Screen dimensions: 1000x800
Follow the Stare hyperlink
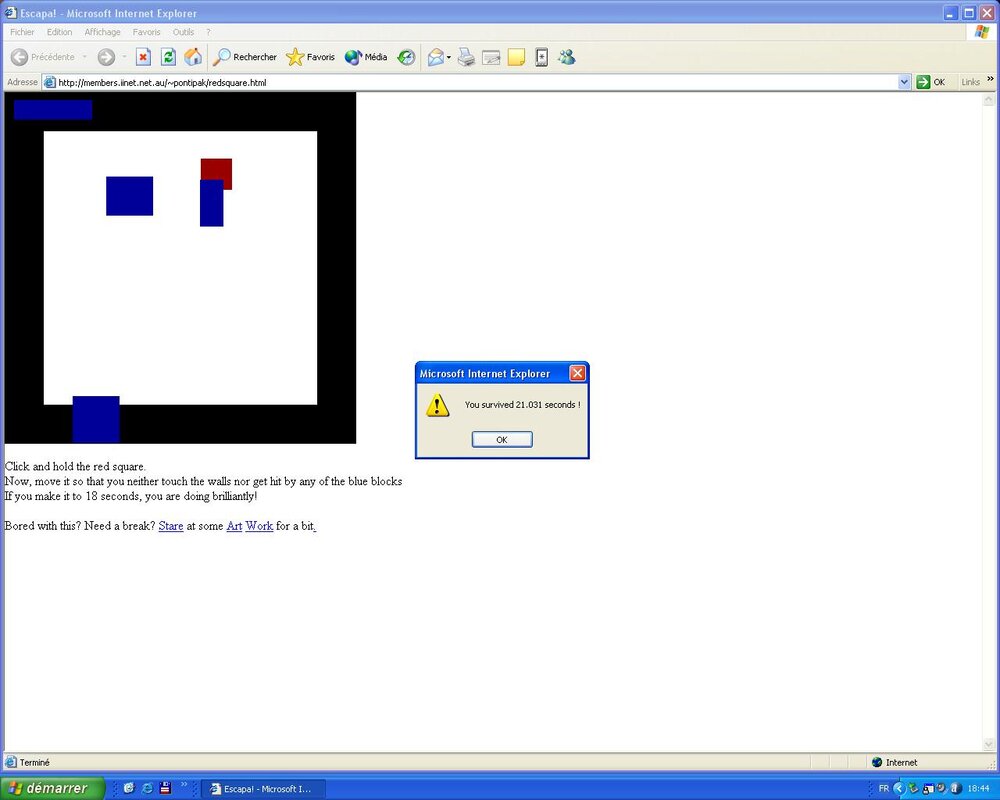tap(170, 526)
